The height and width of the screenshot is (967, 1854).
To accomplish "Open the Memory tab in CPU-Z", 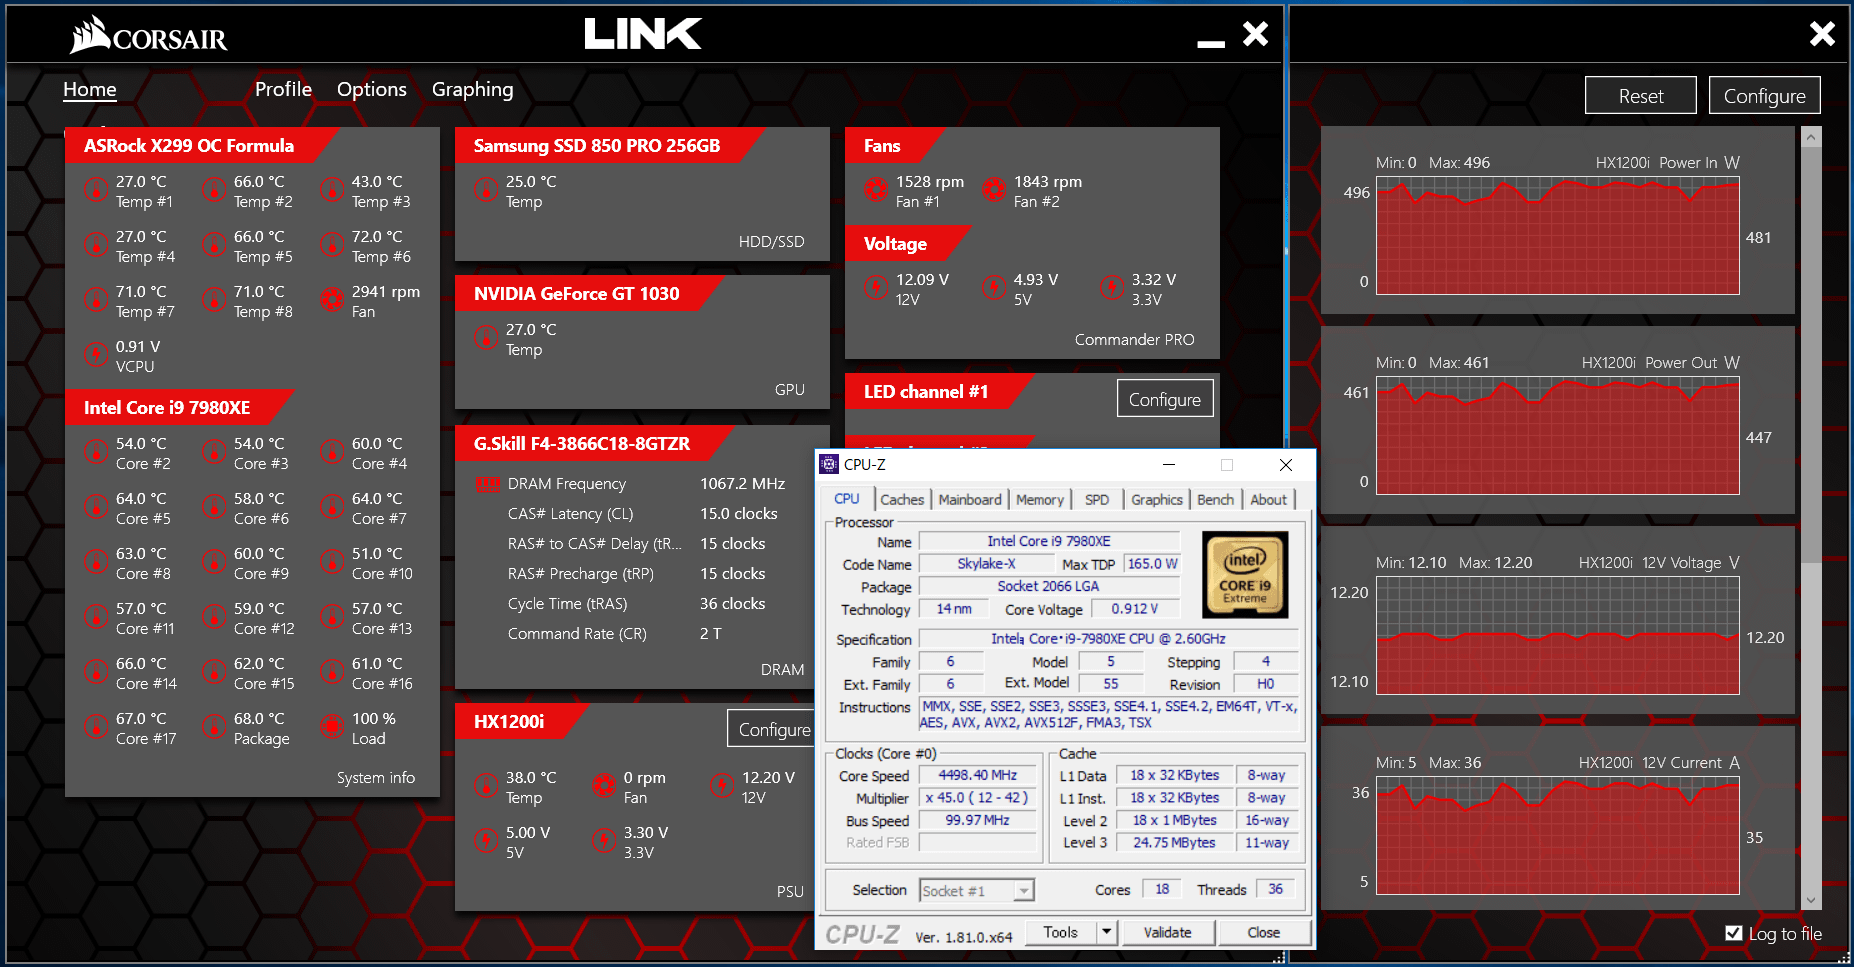I will tap(1040, 499).
